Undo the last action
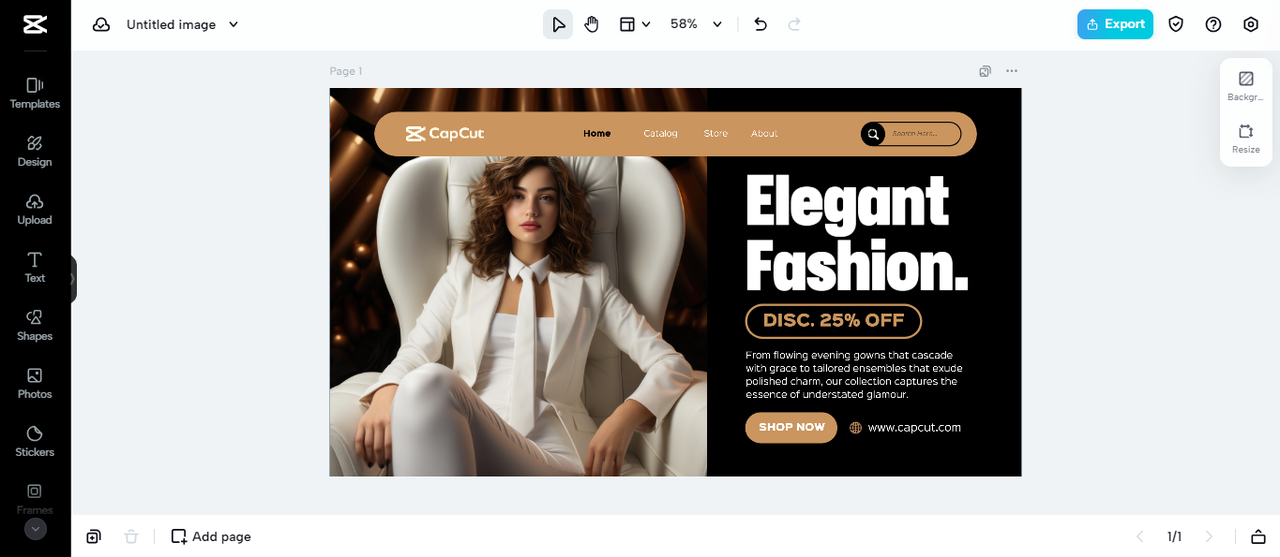The image size is (1280, 557). pyautogui.click(x=761, y=24)
